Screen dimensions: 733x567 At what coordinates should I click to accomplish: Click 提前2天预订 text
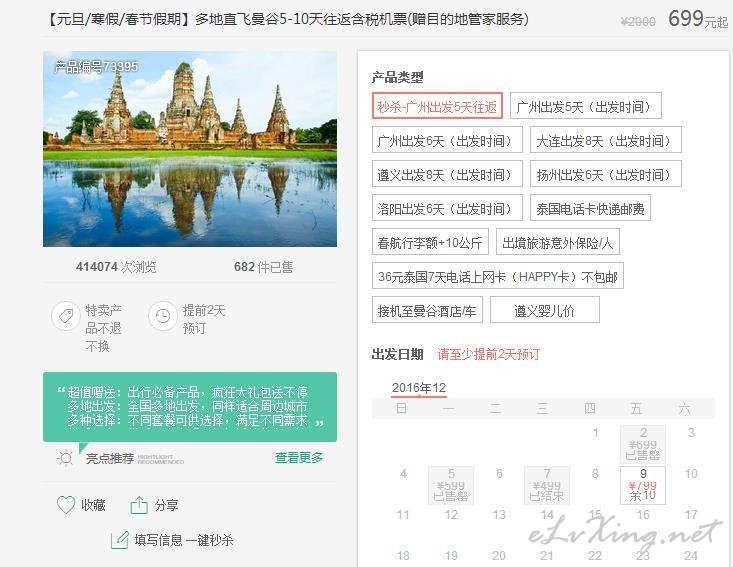[x=204, y=319]
